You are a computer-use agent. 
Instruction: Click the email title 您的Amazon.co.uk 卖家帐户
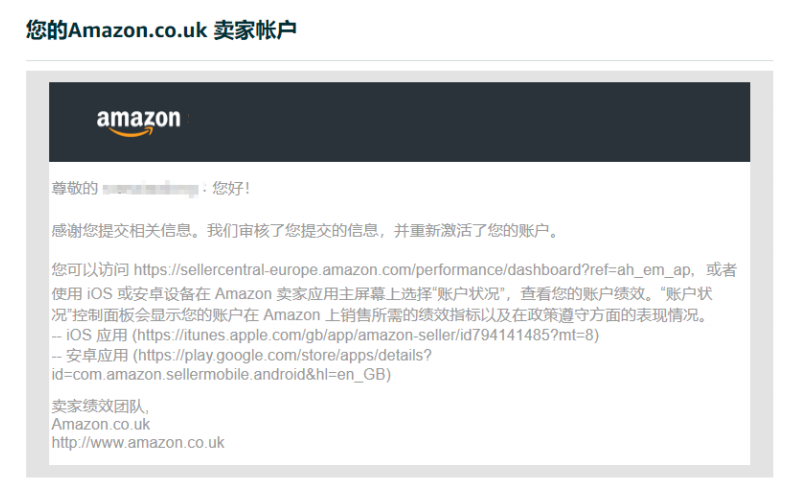[x=161, y=30]
